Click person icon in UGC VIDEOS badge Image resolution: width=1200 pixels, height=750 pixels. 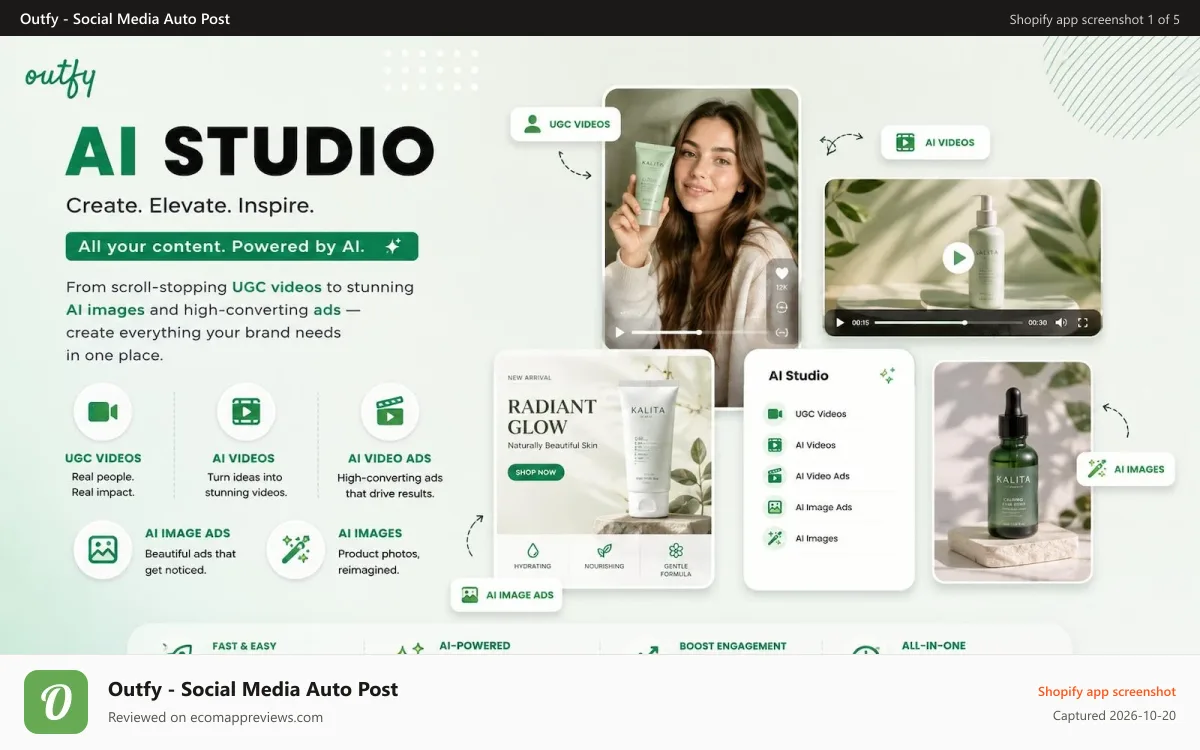[532, 124]
